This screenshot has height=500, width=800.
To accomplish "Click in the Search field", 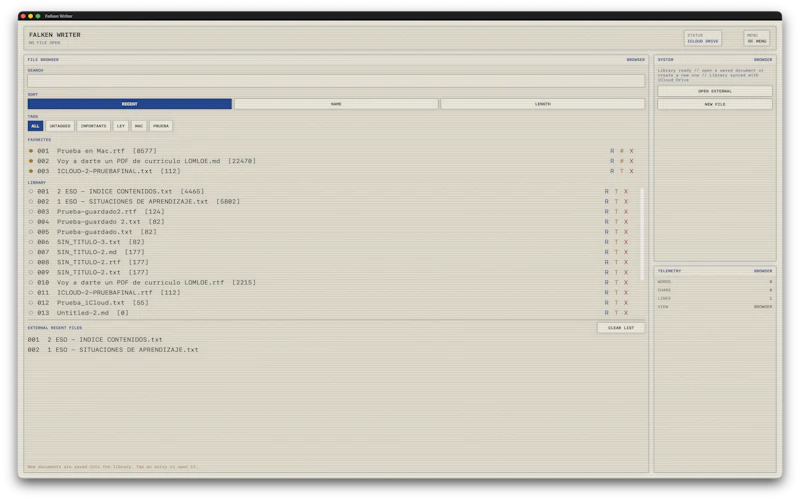I will [x=336, y=81].
